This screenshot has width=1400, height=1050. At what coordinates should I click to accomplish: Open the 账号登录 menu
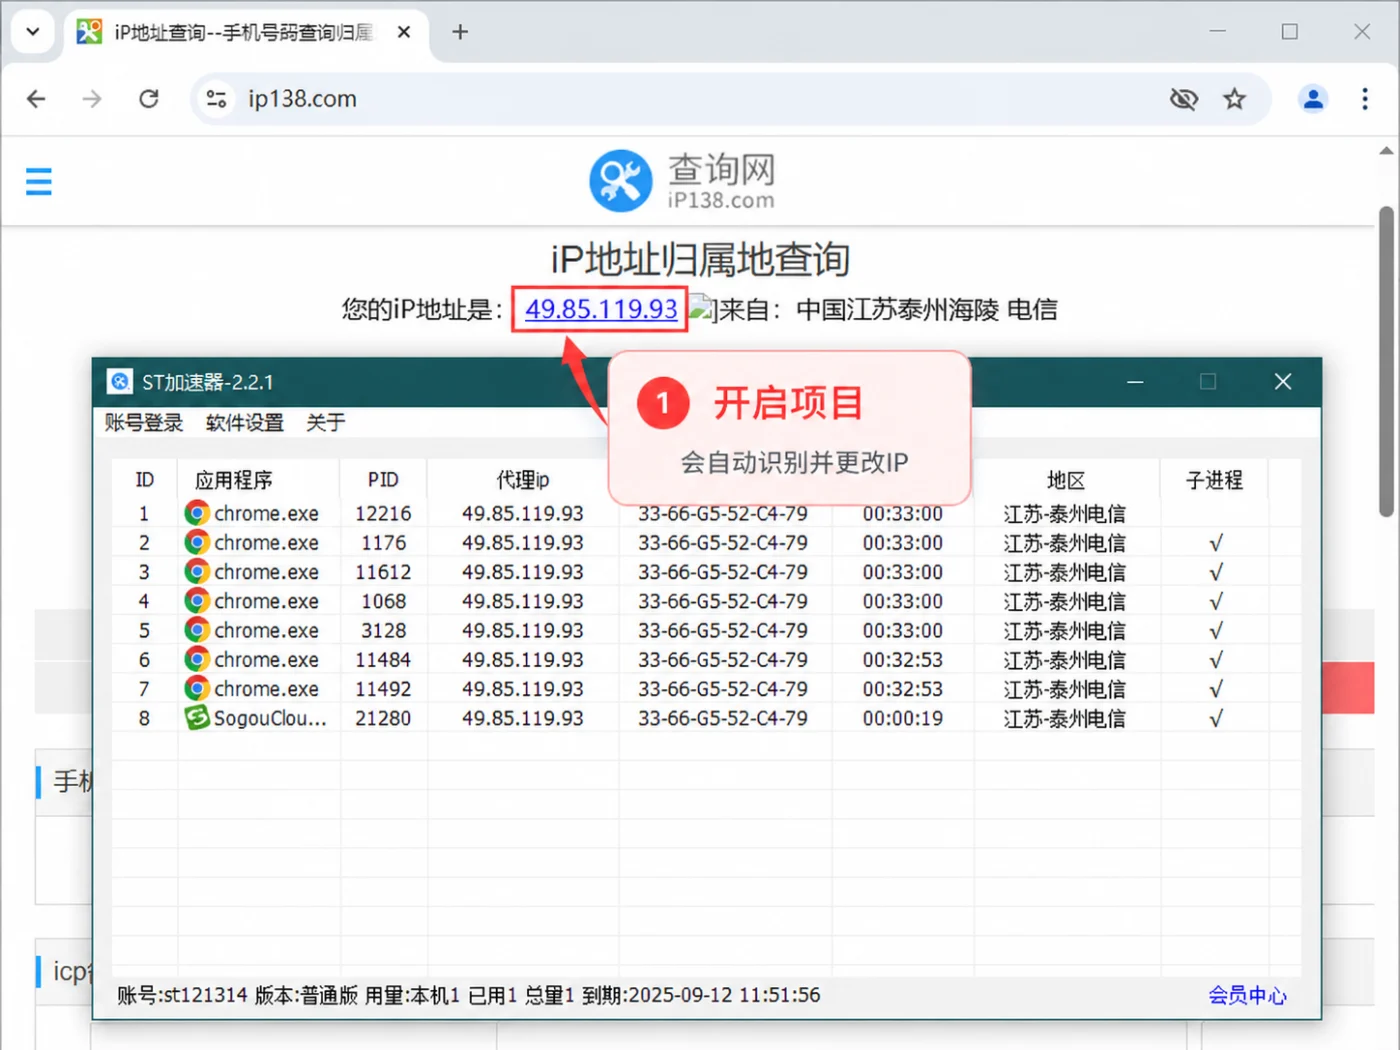tap(144, 423)
